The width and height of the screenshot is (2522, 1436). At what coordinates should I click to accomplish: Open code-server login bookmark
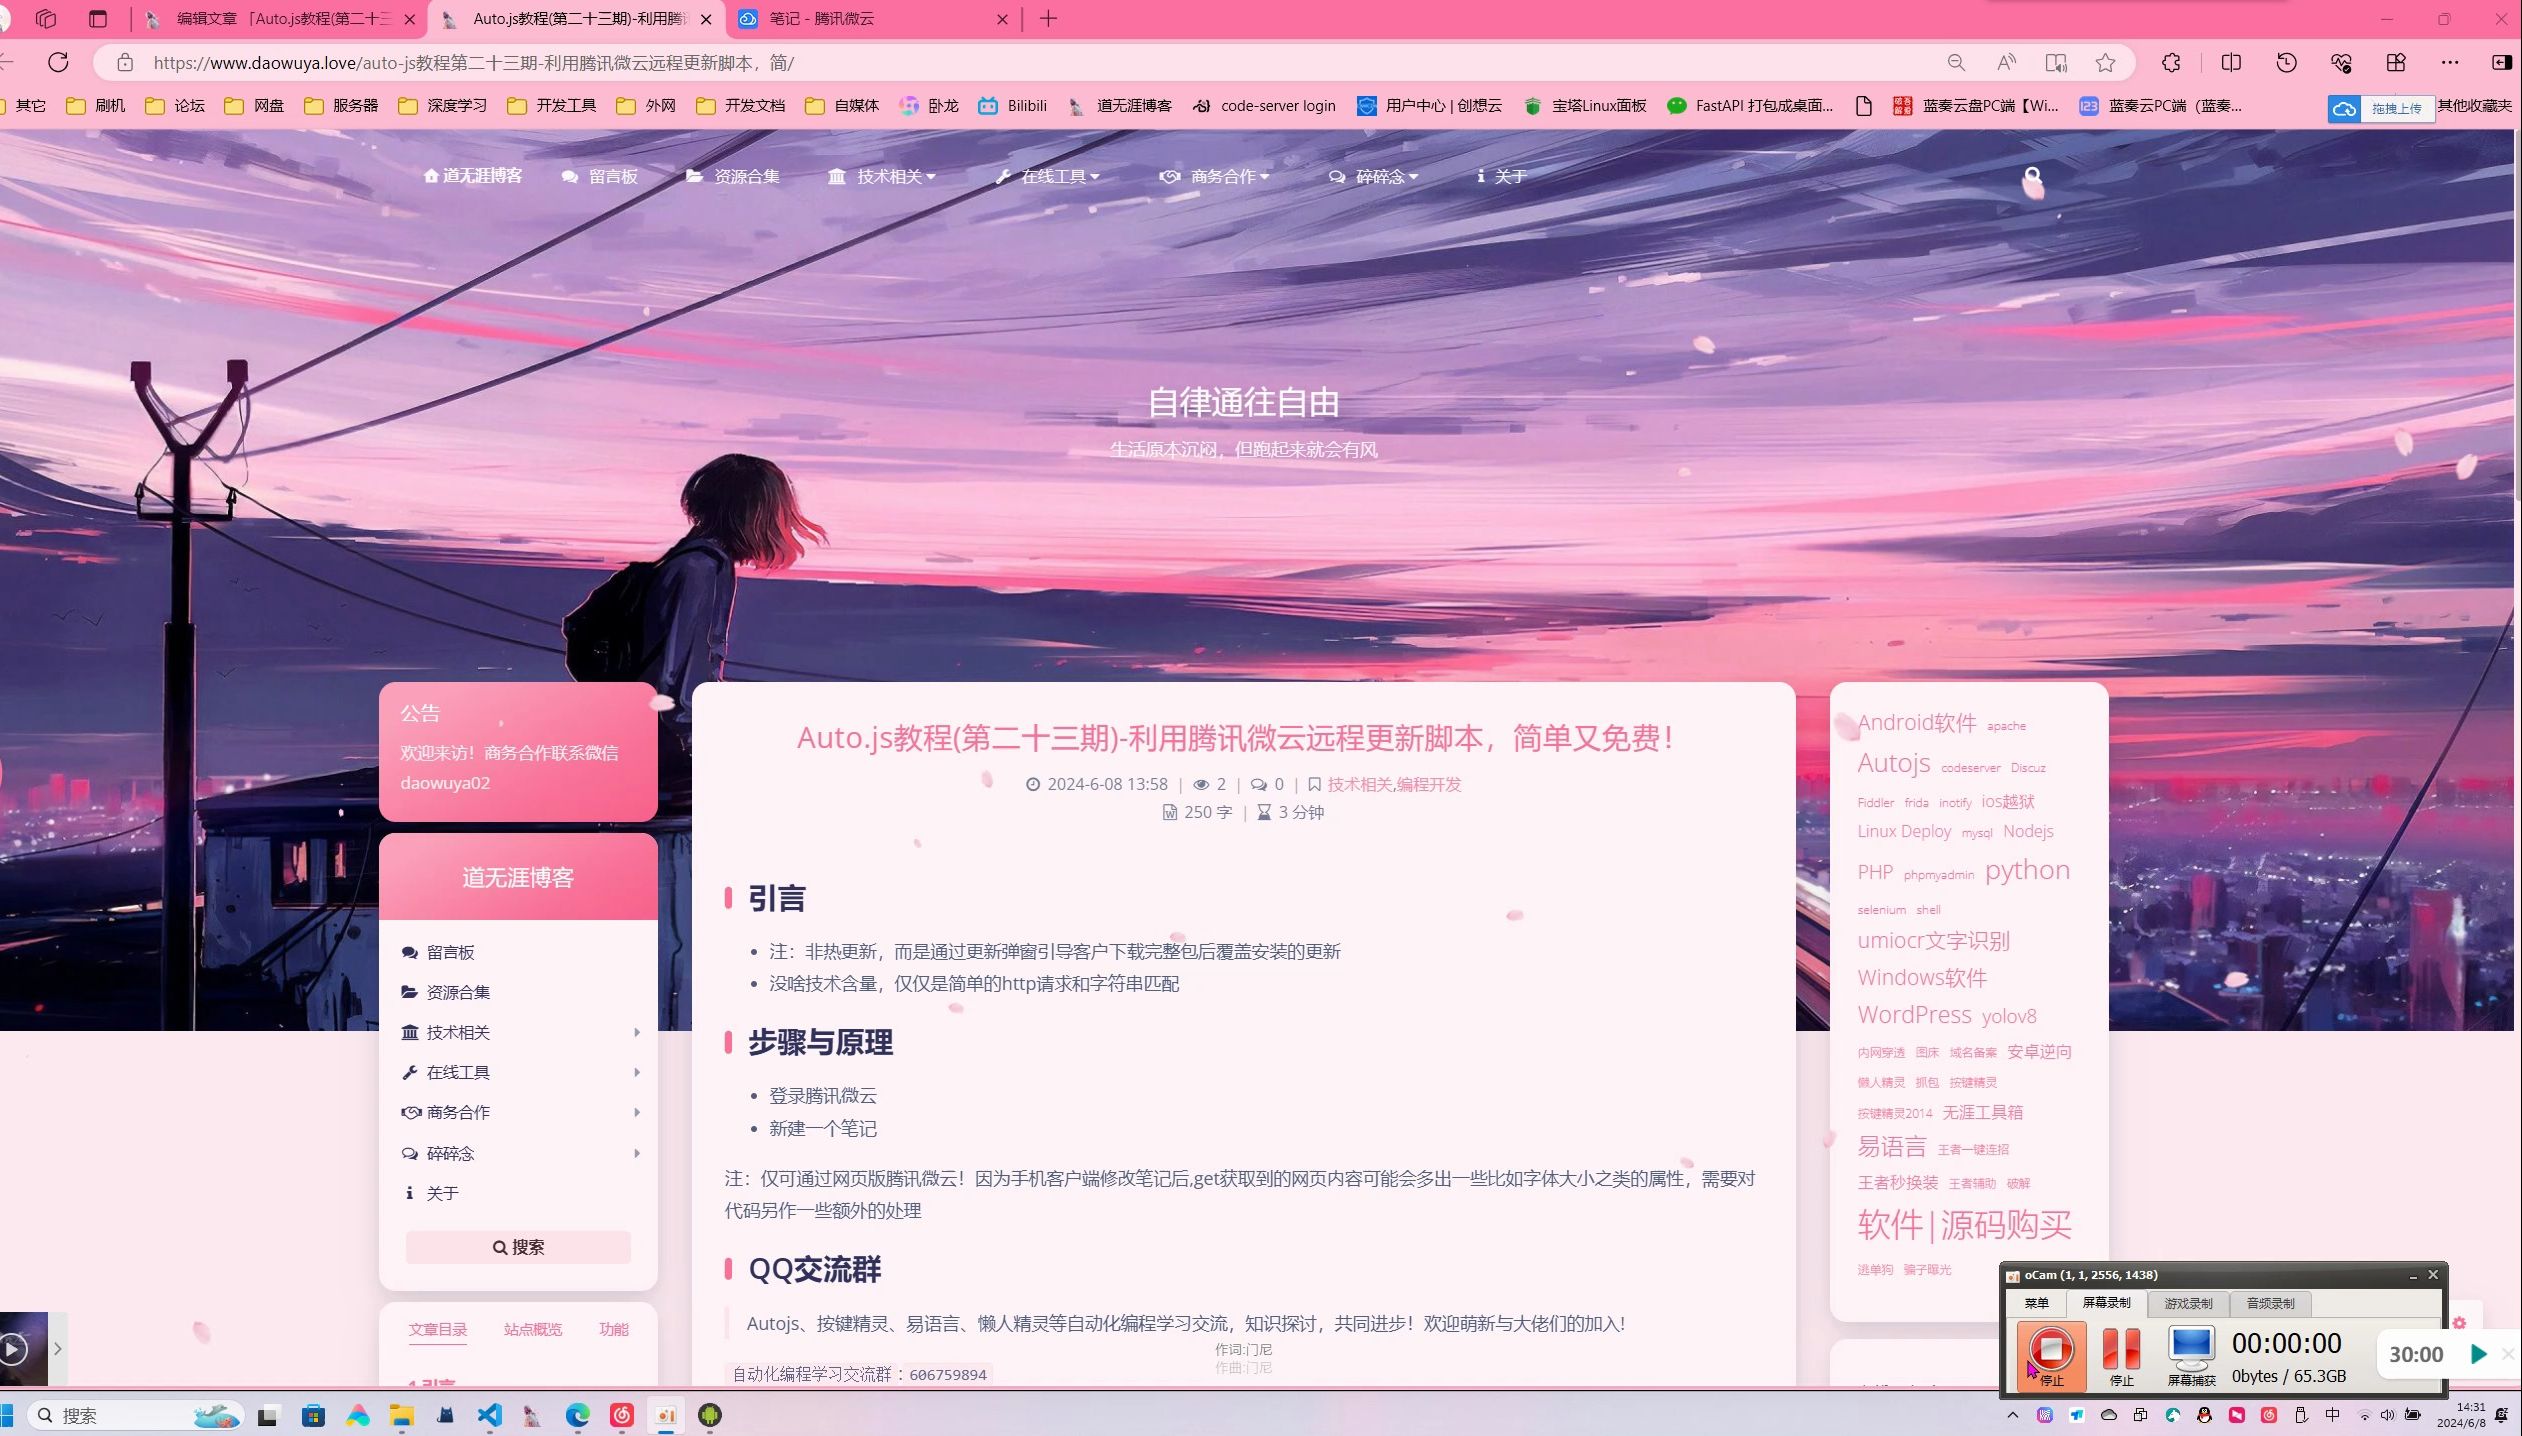click(x=1263, y=105)
